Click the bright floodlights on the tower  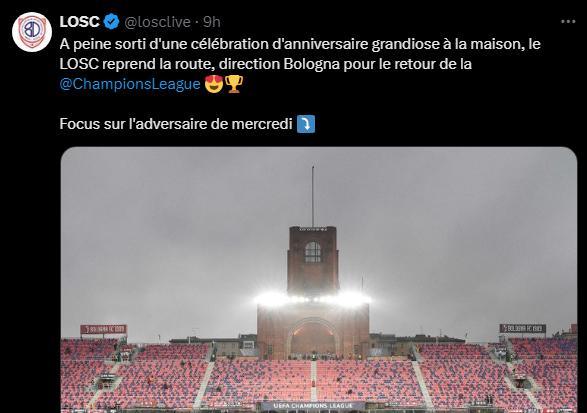click(313, 299)
